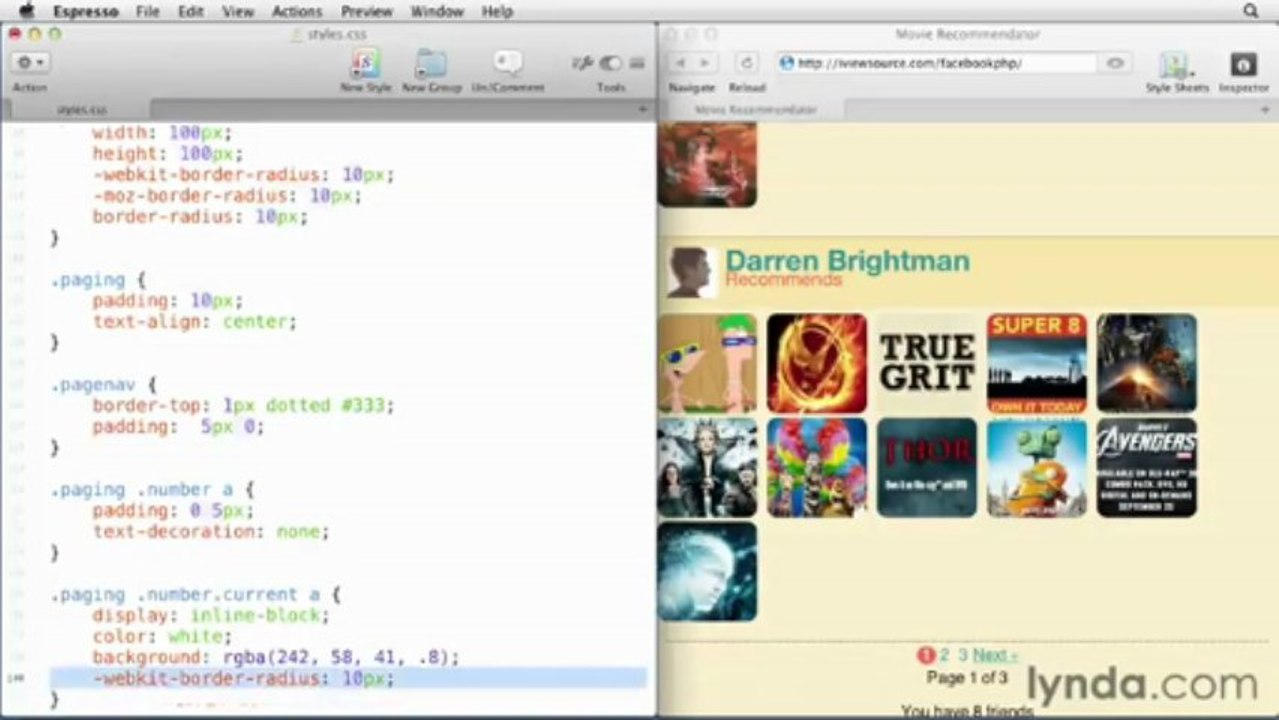Add a new tab in the editor window
The height and width of the screenshot is (720, 1279).
click(642, 109)
